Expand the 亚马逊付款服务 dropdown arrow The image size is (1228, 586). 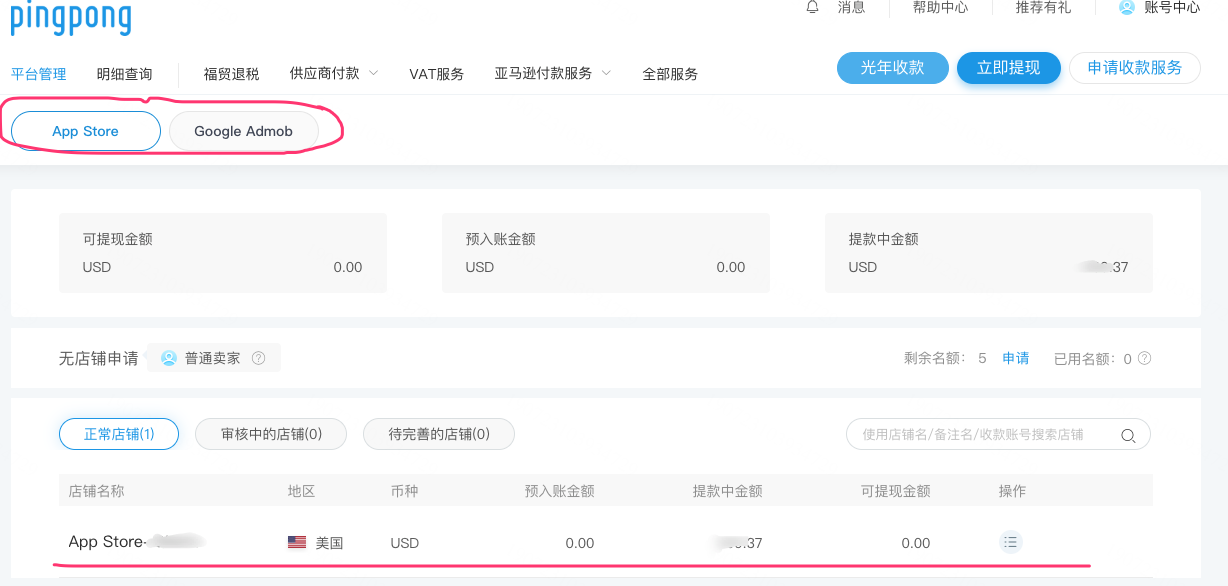pos(606,73)
